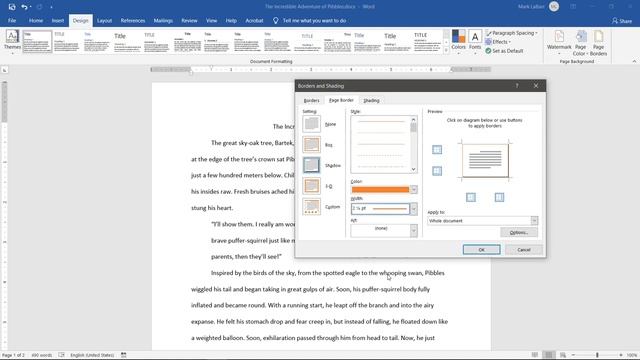Click the Tell me lightbulb icon

276,20
